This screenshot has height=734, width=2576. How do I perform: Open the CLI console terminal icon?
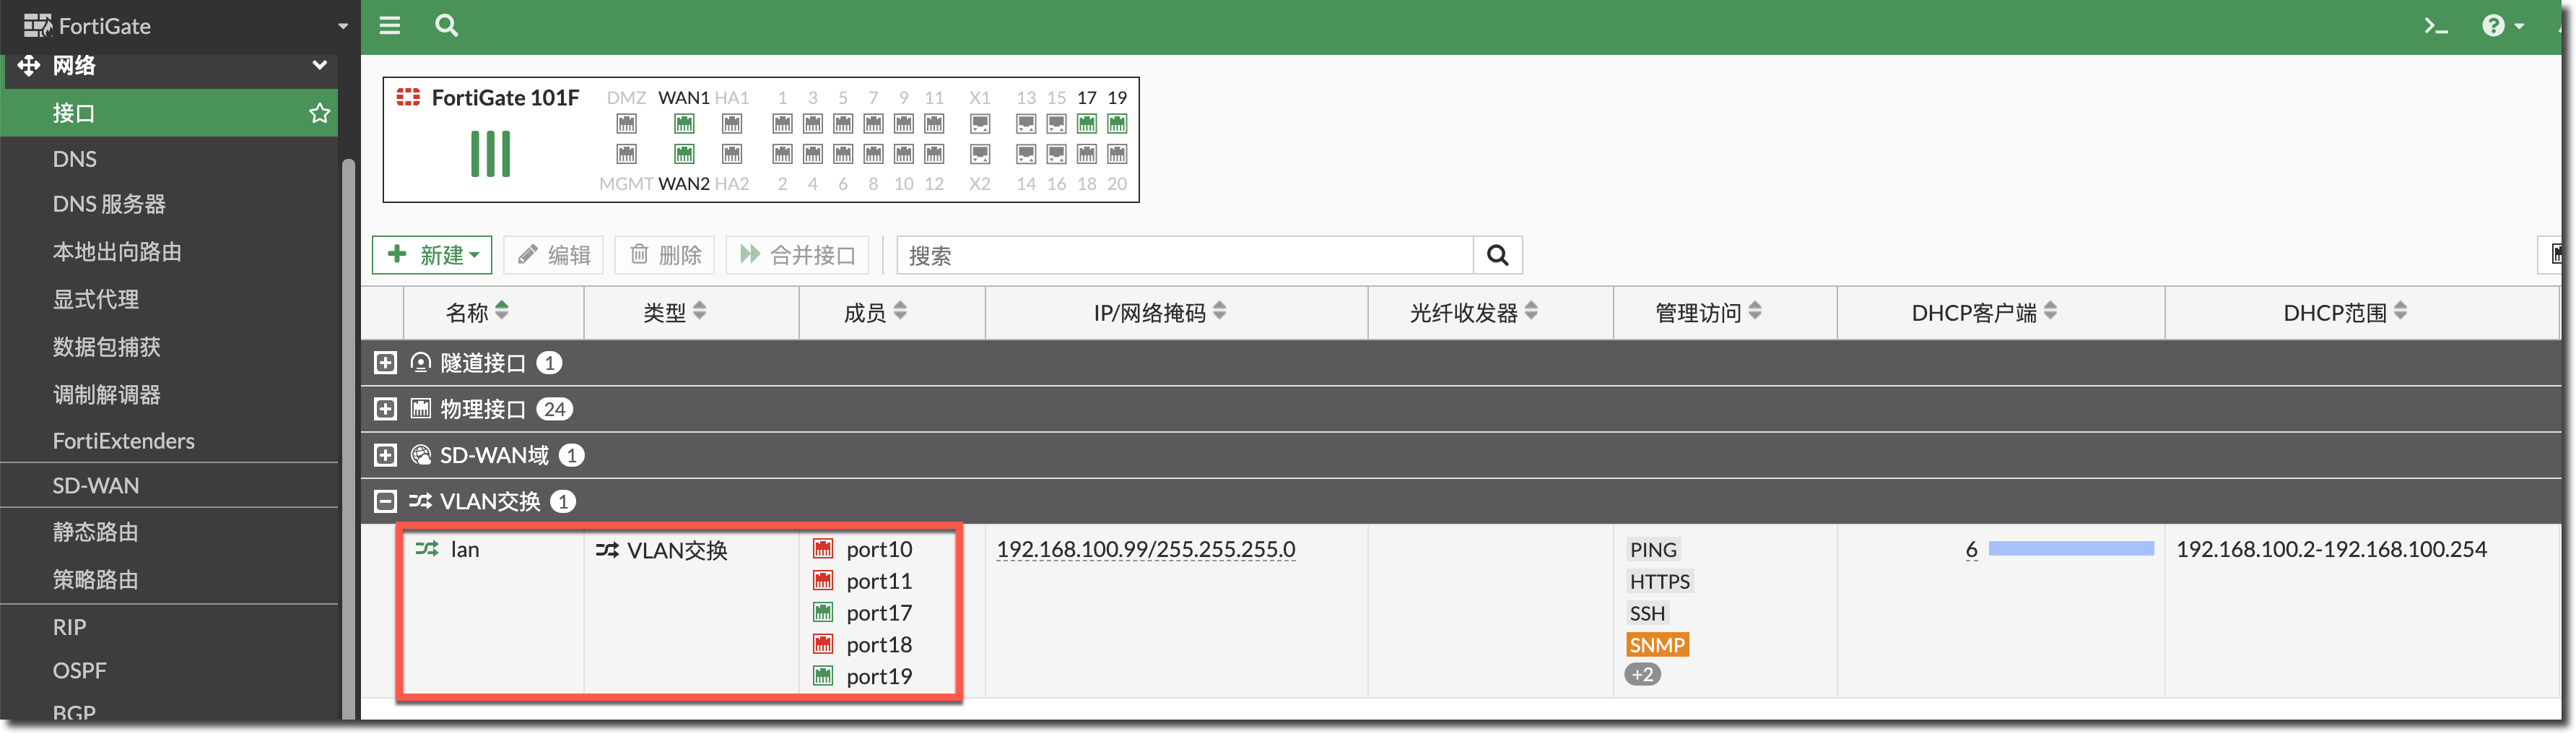click(2436, 25)
